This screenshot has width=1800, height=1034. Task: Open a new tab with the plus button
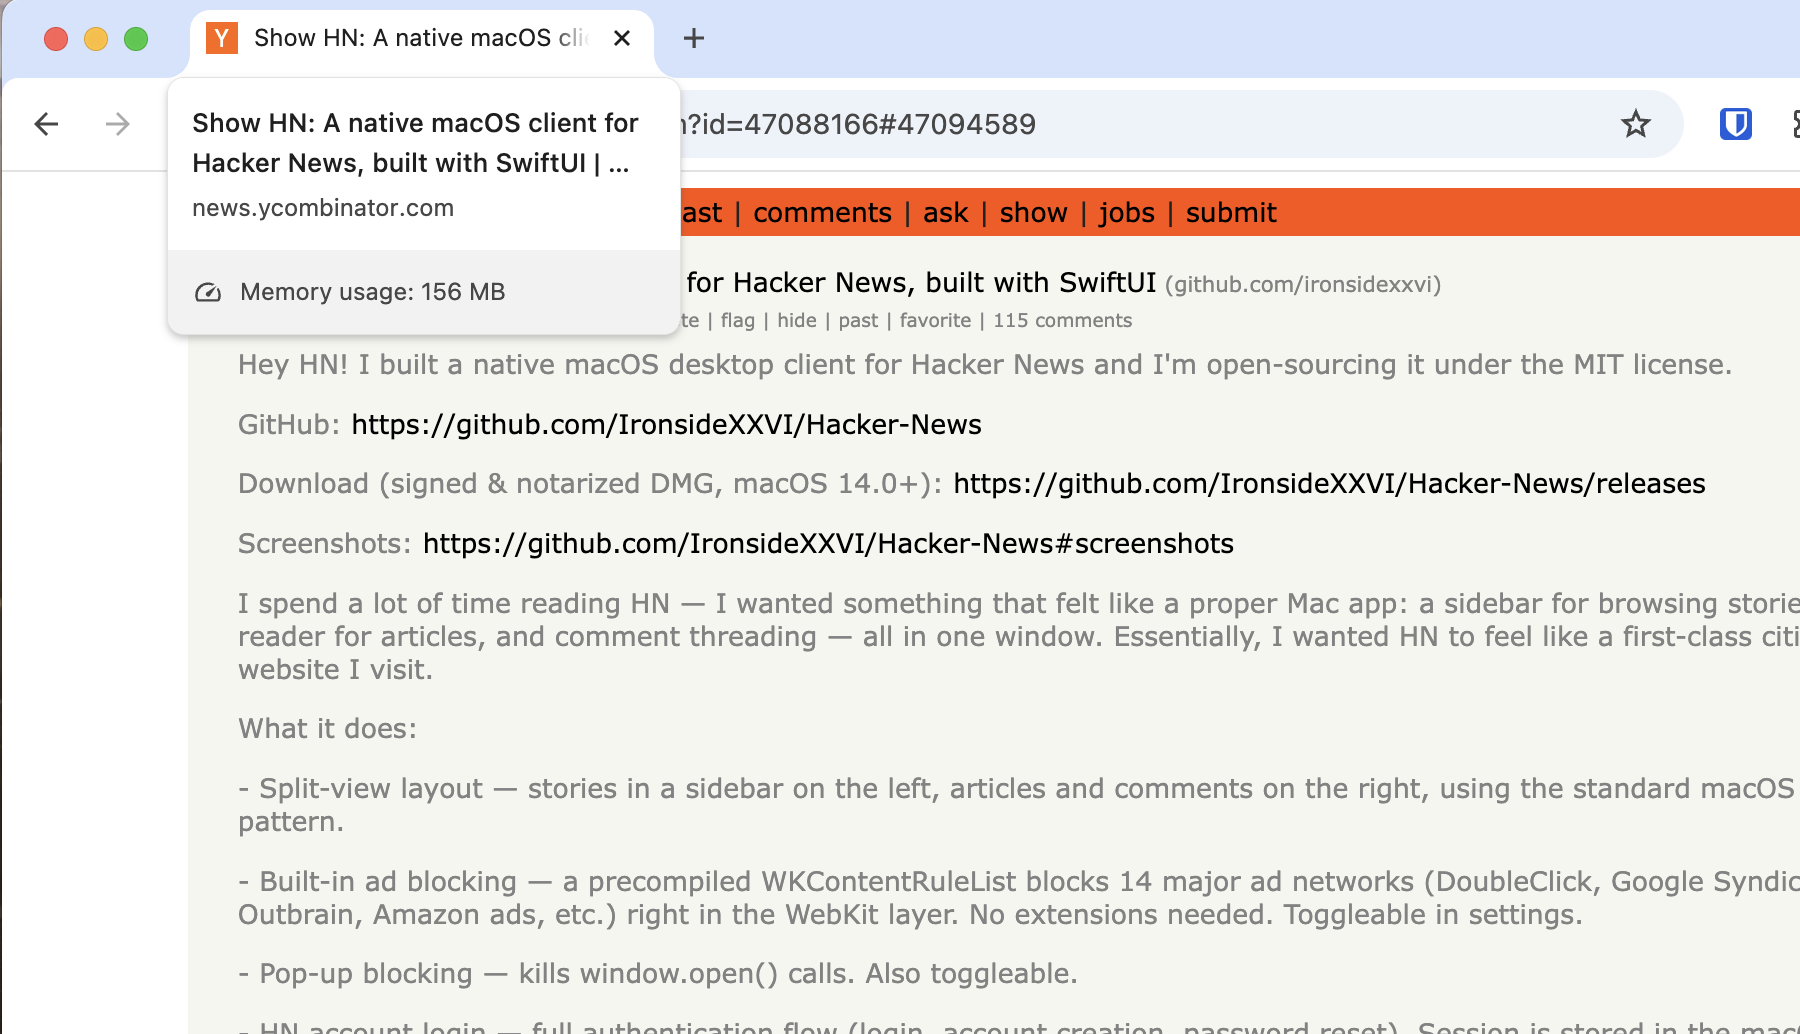pos(694,38)
